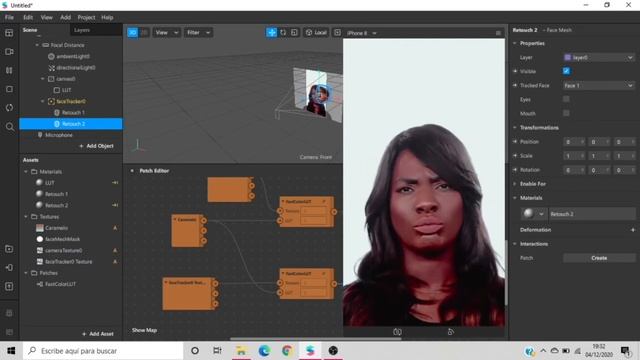This screenshot has width=640, height=360.
Task: Restart the effect using the refresh icon
Action: [x=9, y=108]
